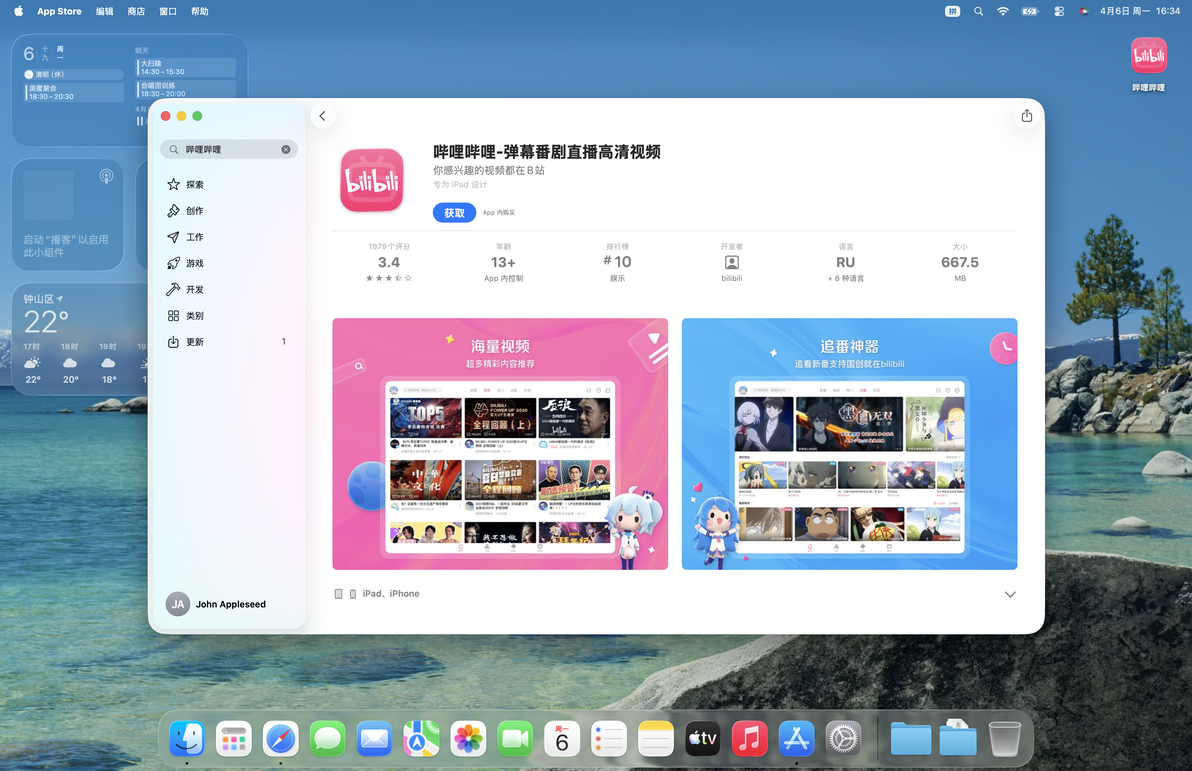This screenshot has height=771, width=1192.
Task: Open the 游戏 sidebar section
Action: coord(228,263)
